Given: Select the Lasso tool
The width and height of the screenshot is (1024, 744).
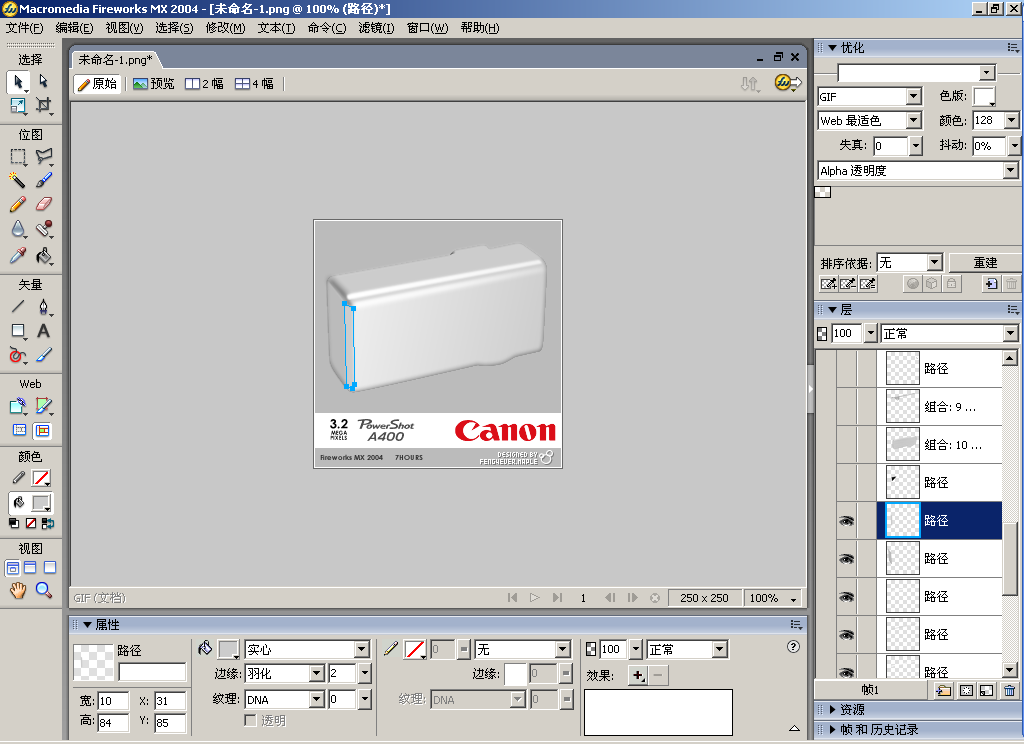Looking at the screenshot, I should 44,157.
